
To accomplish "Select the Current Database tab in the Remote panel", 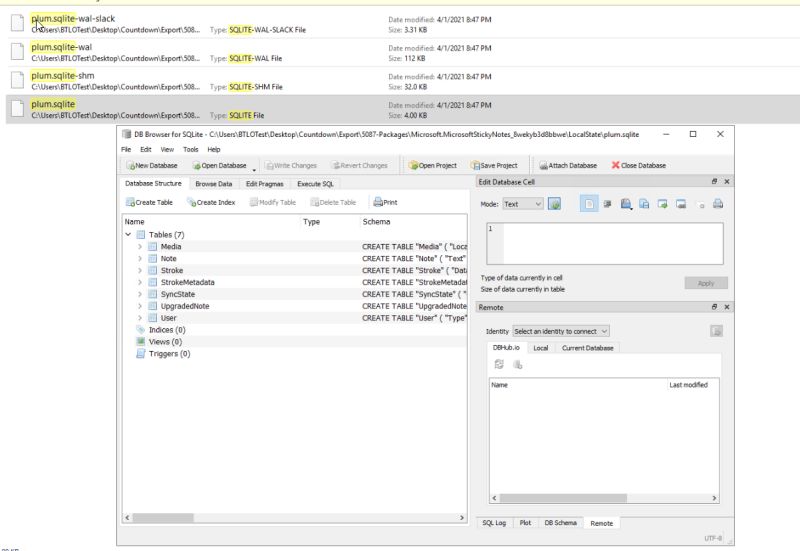I will [x=587, y=348].
